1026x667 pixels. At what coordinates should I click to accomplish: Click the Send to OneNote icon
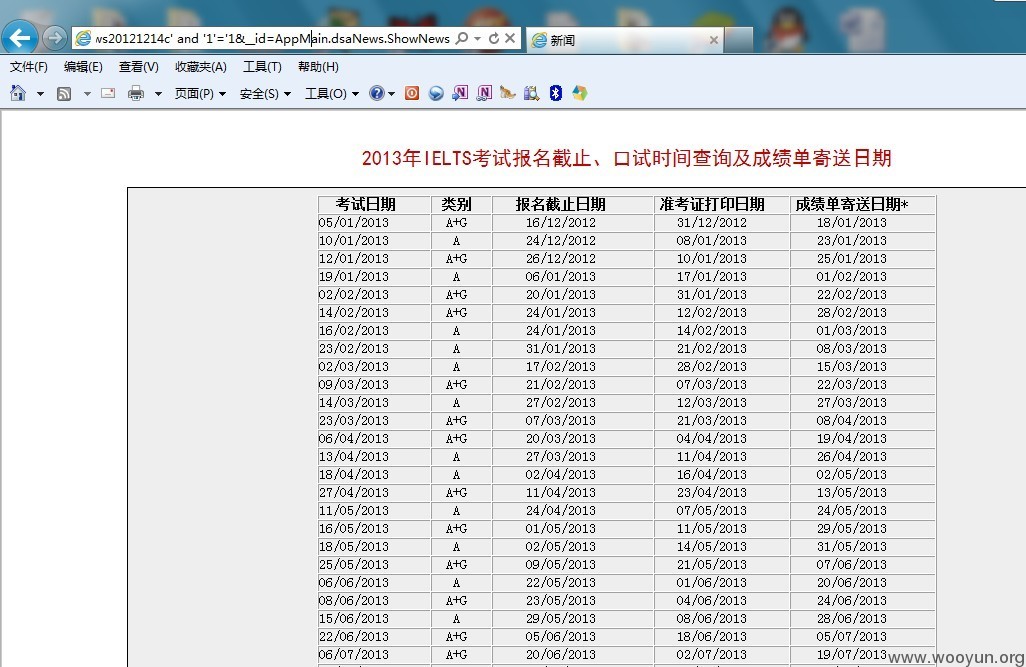[460, 94]
